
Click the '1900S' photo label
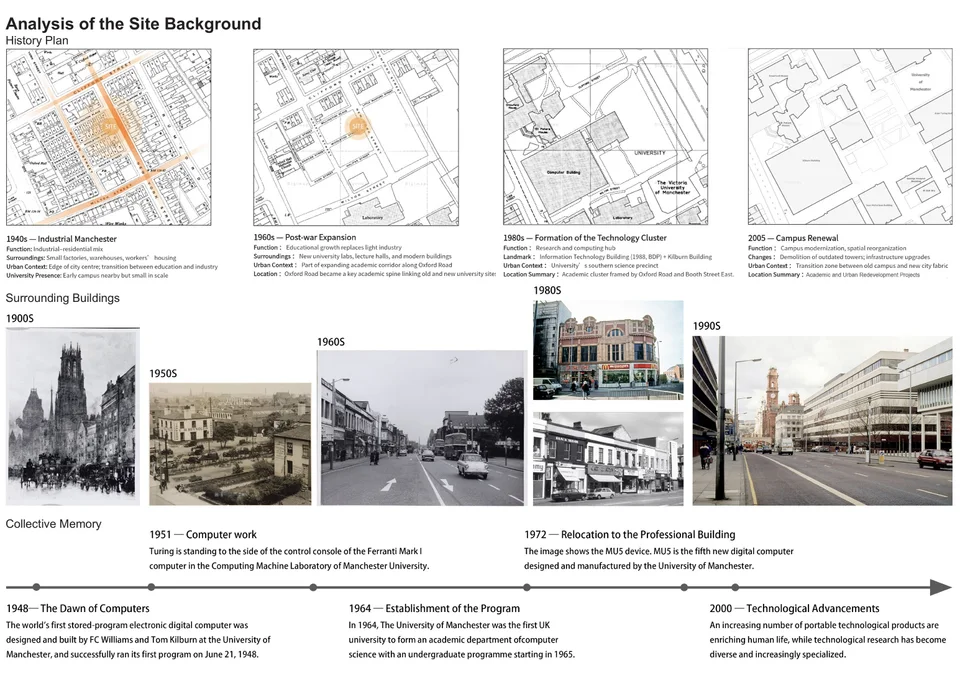(20, 318)
